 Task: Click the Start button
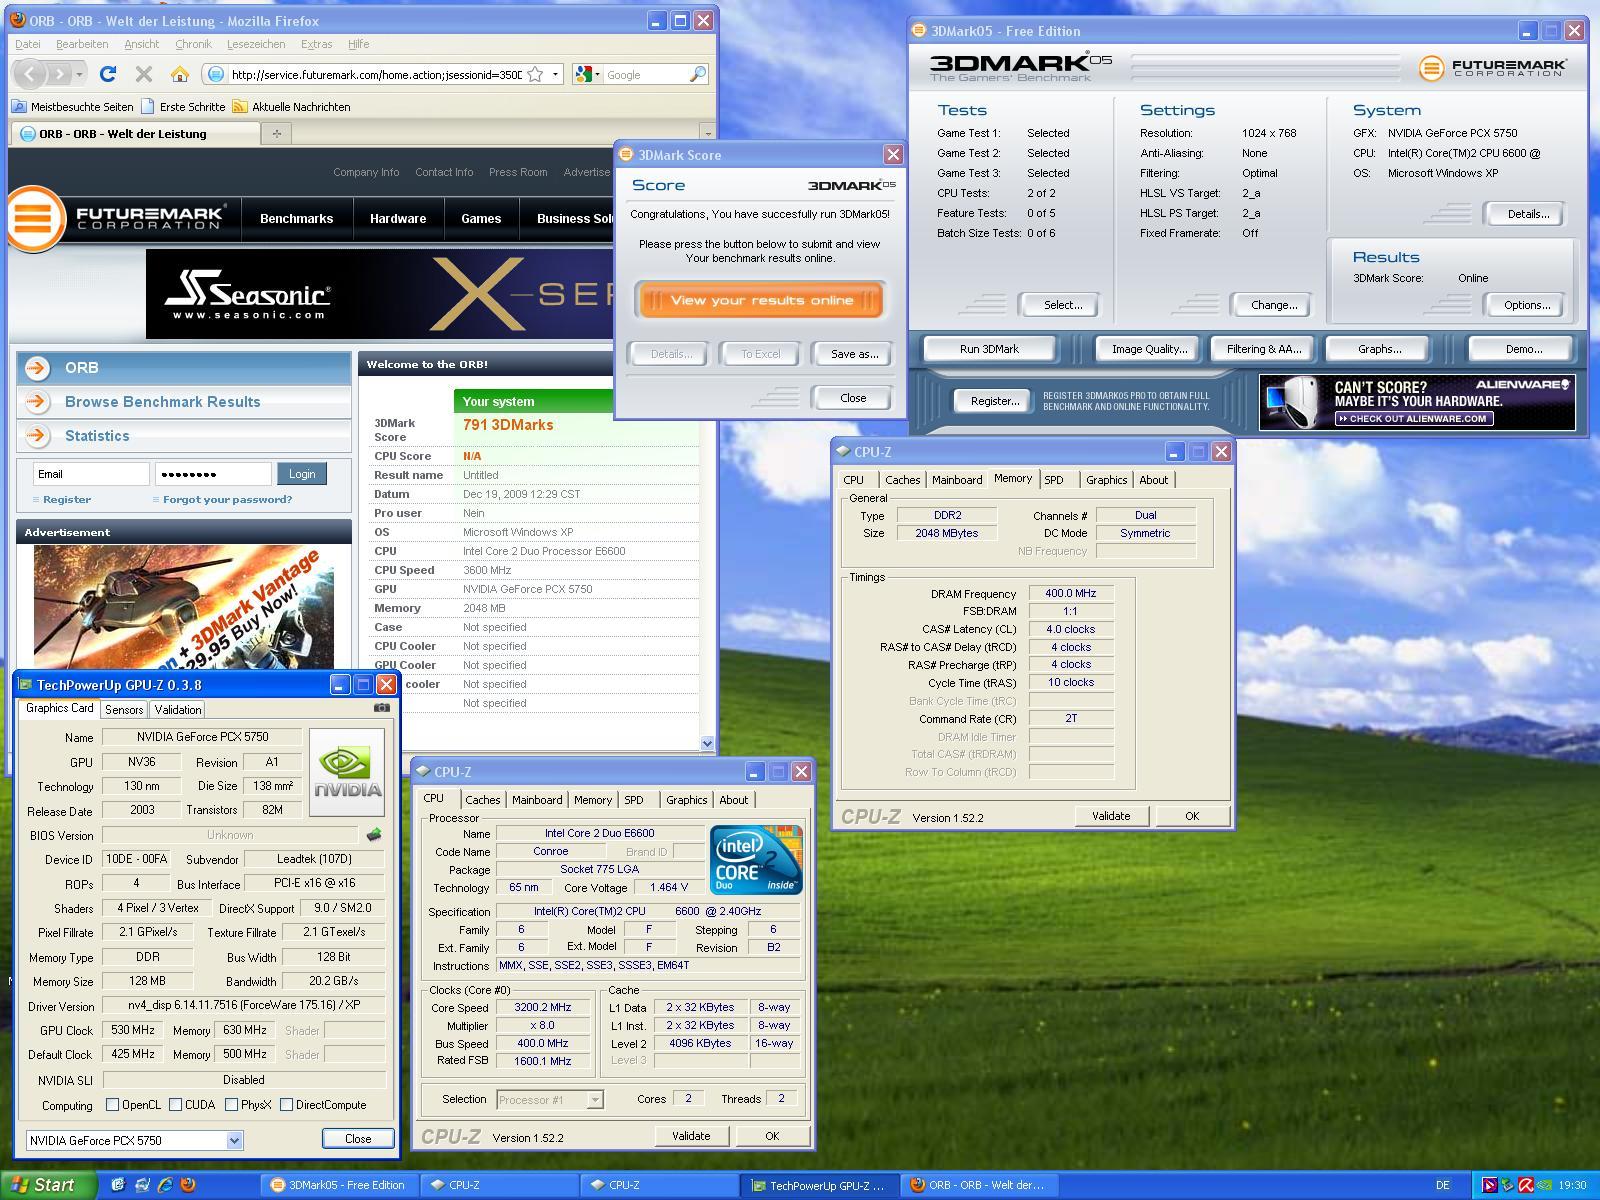coord(48,1185)
